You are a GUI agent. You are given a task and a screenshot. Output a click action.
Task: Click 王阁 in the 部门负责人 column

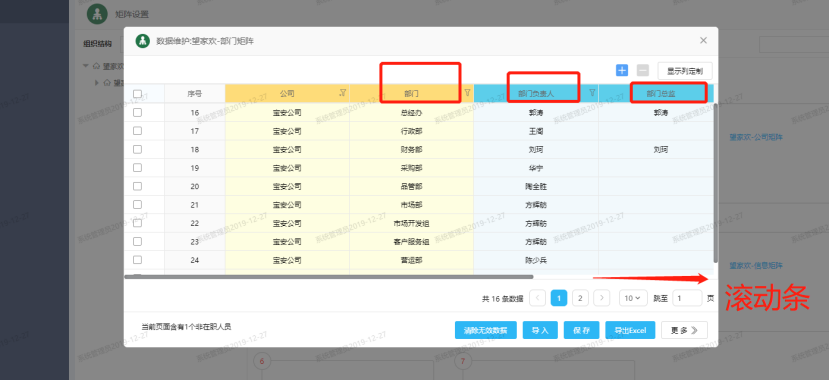(536, 131)
